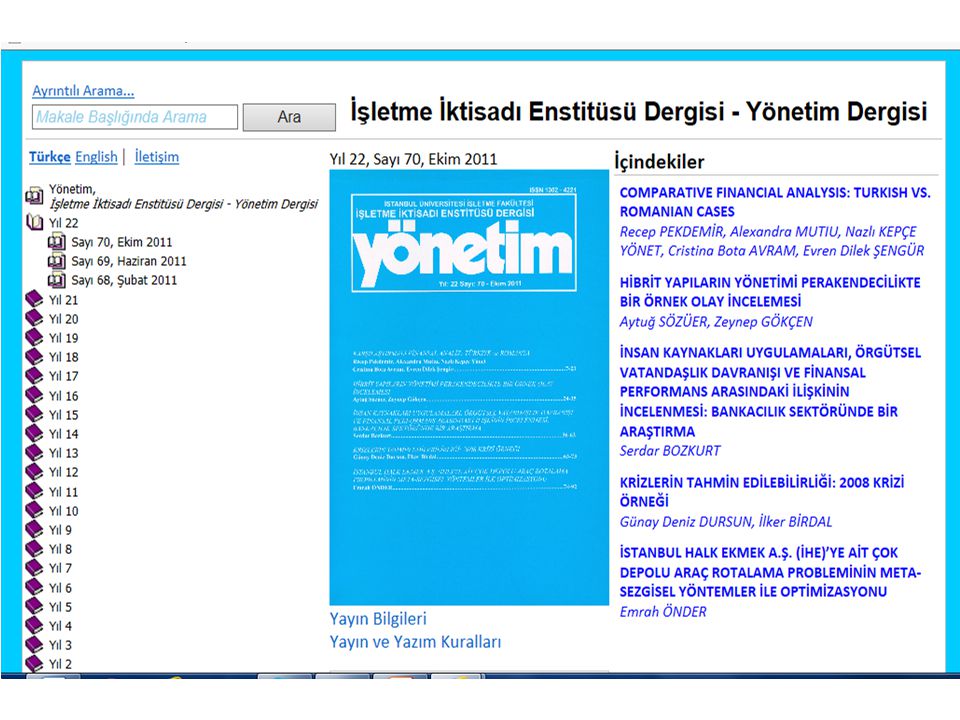The width and height of the screenshot is (960, 720).
Task: Open article İstanbul Halk Ekmek A.Ş. araç rotalama
Action: click(x=770, y=572)
